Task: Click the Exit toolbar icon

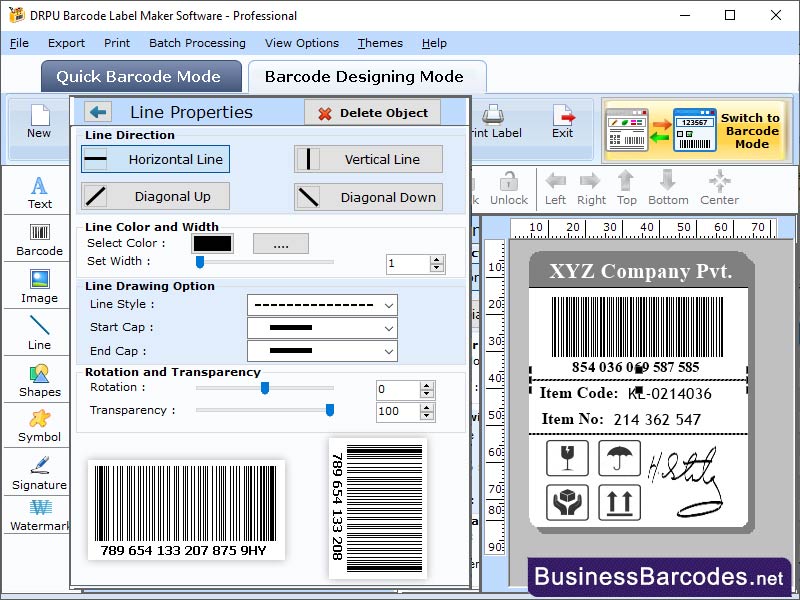Action: click(x=562, y=121)
